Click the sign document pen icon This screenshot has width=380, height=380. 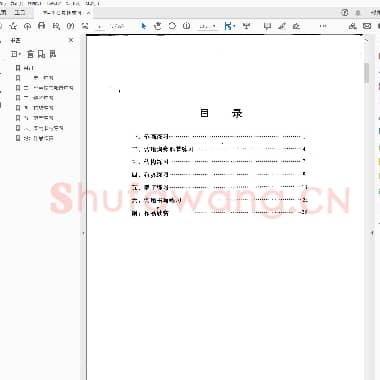coord(296,26)
